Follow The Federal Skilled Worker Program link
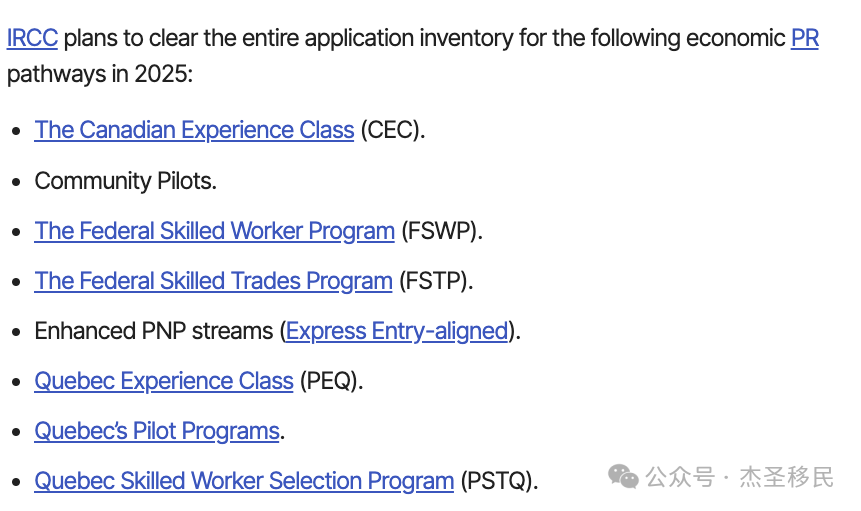 click(x=214, y=231)
